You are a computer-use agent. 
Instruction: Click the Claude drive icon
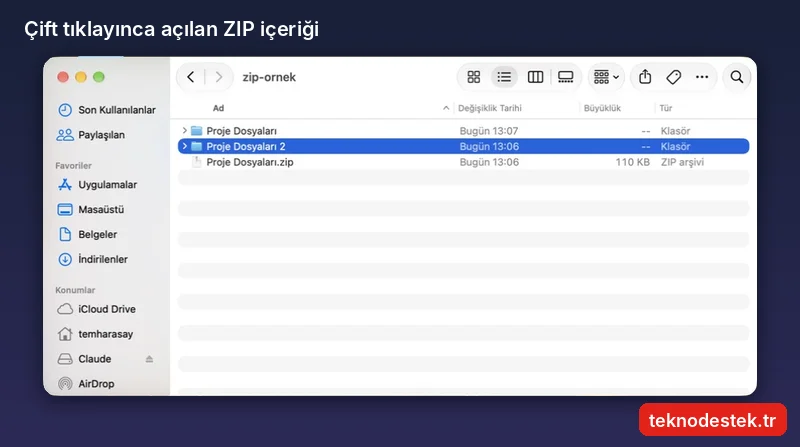click(65, 359)
